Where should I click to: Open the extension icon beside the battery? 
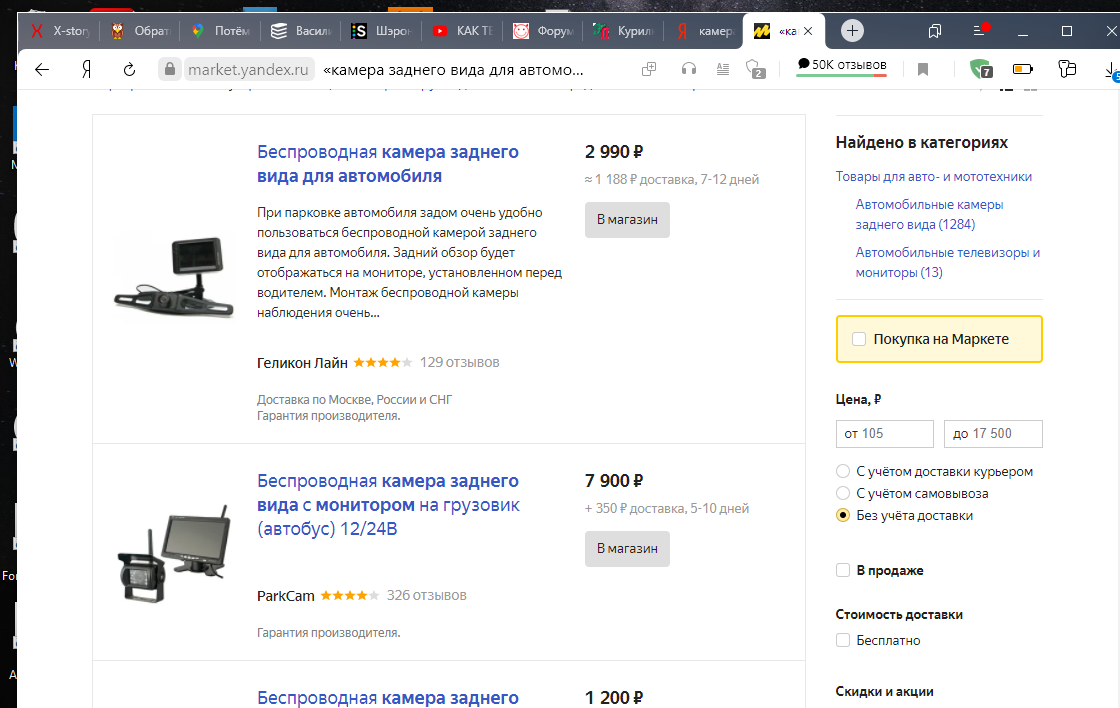pyautogui.click(x=1067, y=69)
